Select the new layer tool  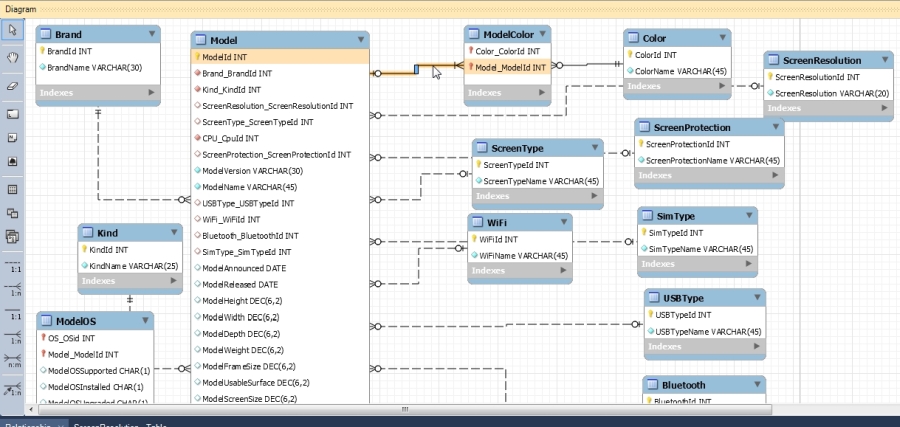click(x=13, y=114)
